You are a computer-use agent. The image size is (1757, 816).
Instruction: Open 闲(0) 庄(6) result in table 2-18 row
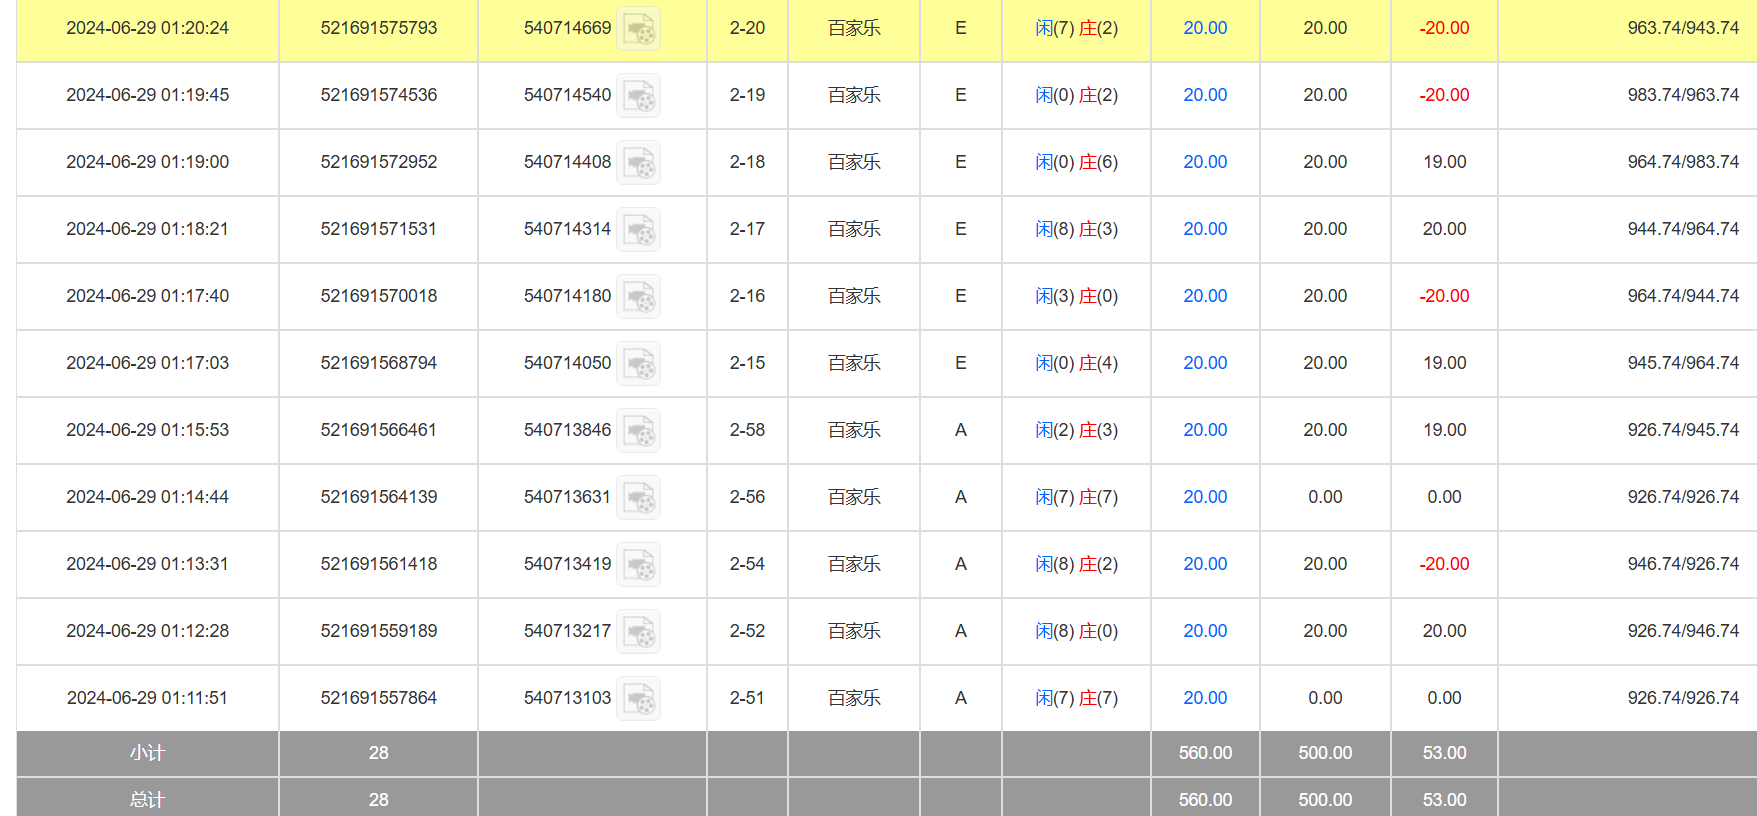(1076, 162)
